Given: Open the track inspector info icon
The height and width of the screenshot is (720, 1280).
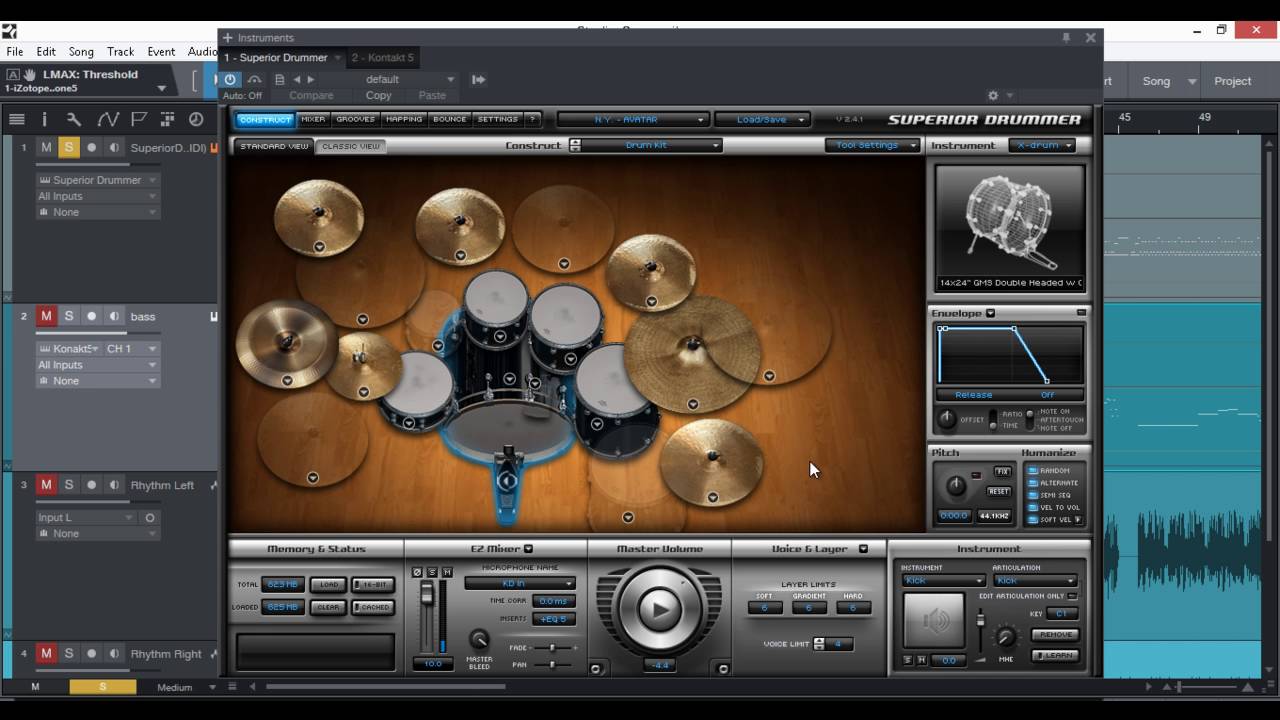Looking at the screenshot, I should click(44, 119).
